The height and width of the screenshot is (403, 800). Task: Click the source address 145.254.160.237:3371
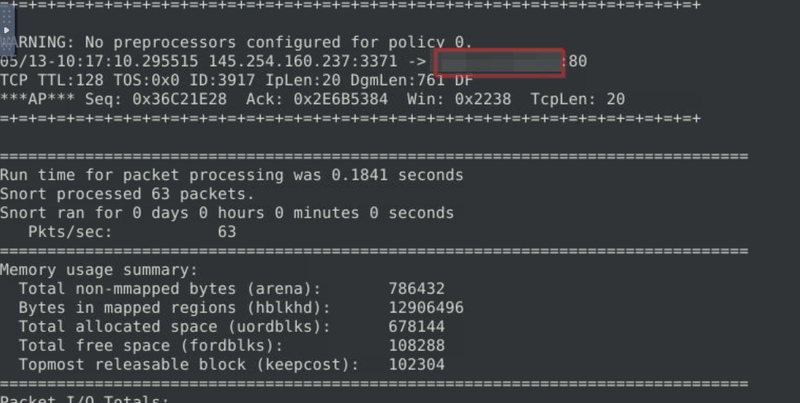click(303, 61)
